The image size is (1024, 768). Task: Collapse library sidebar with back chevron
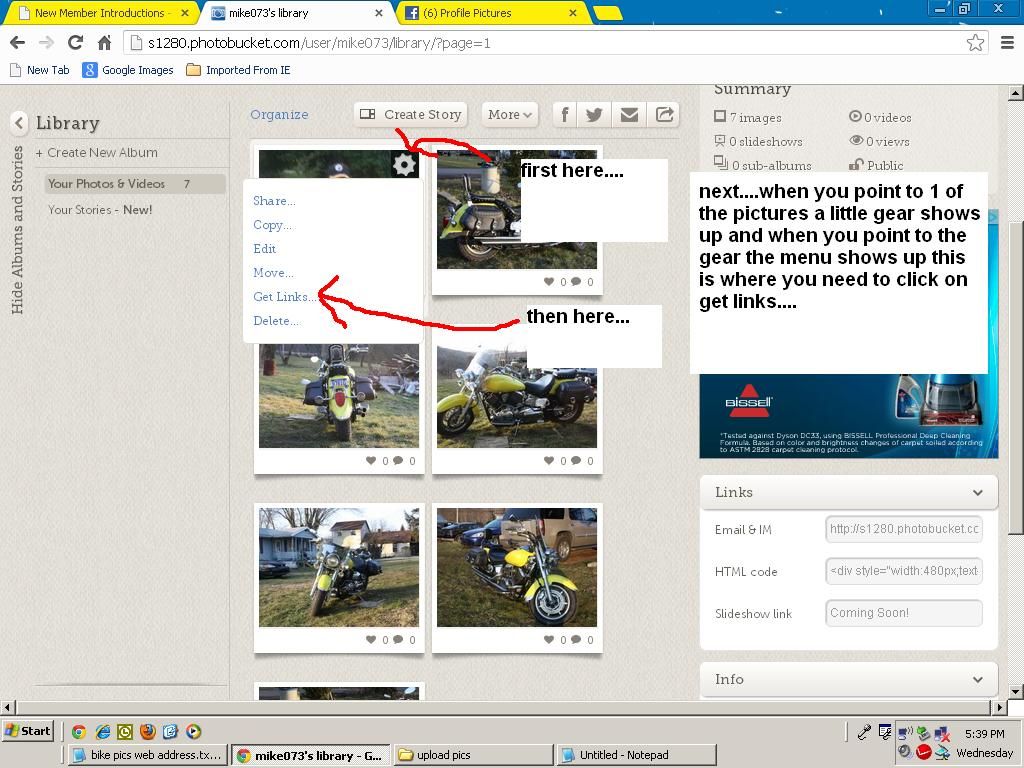pos(19,123)
